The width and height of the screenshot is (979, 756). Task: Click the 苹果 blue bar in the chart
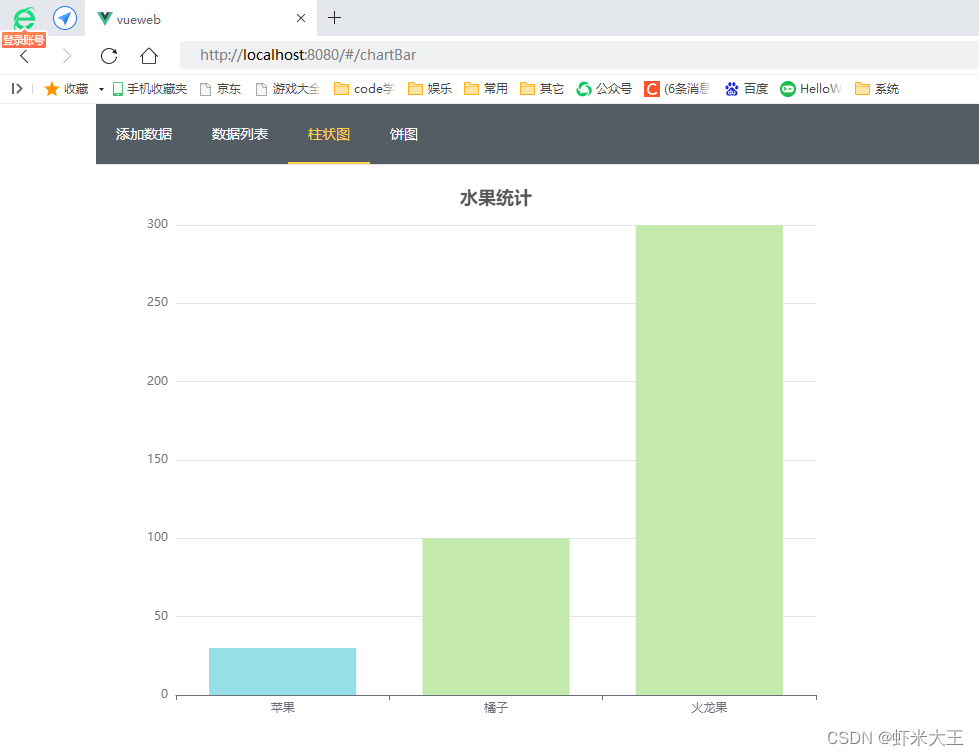pos(282,670)
